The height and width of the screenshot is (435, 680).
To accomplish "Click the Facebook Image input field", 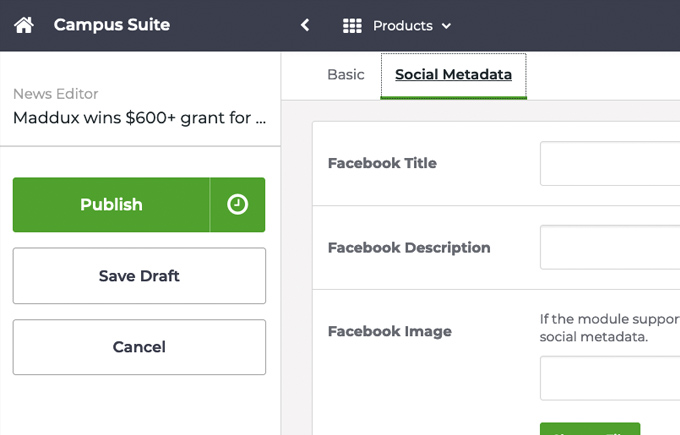I will [x=610, y=378].
